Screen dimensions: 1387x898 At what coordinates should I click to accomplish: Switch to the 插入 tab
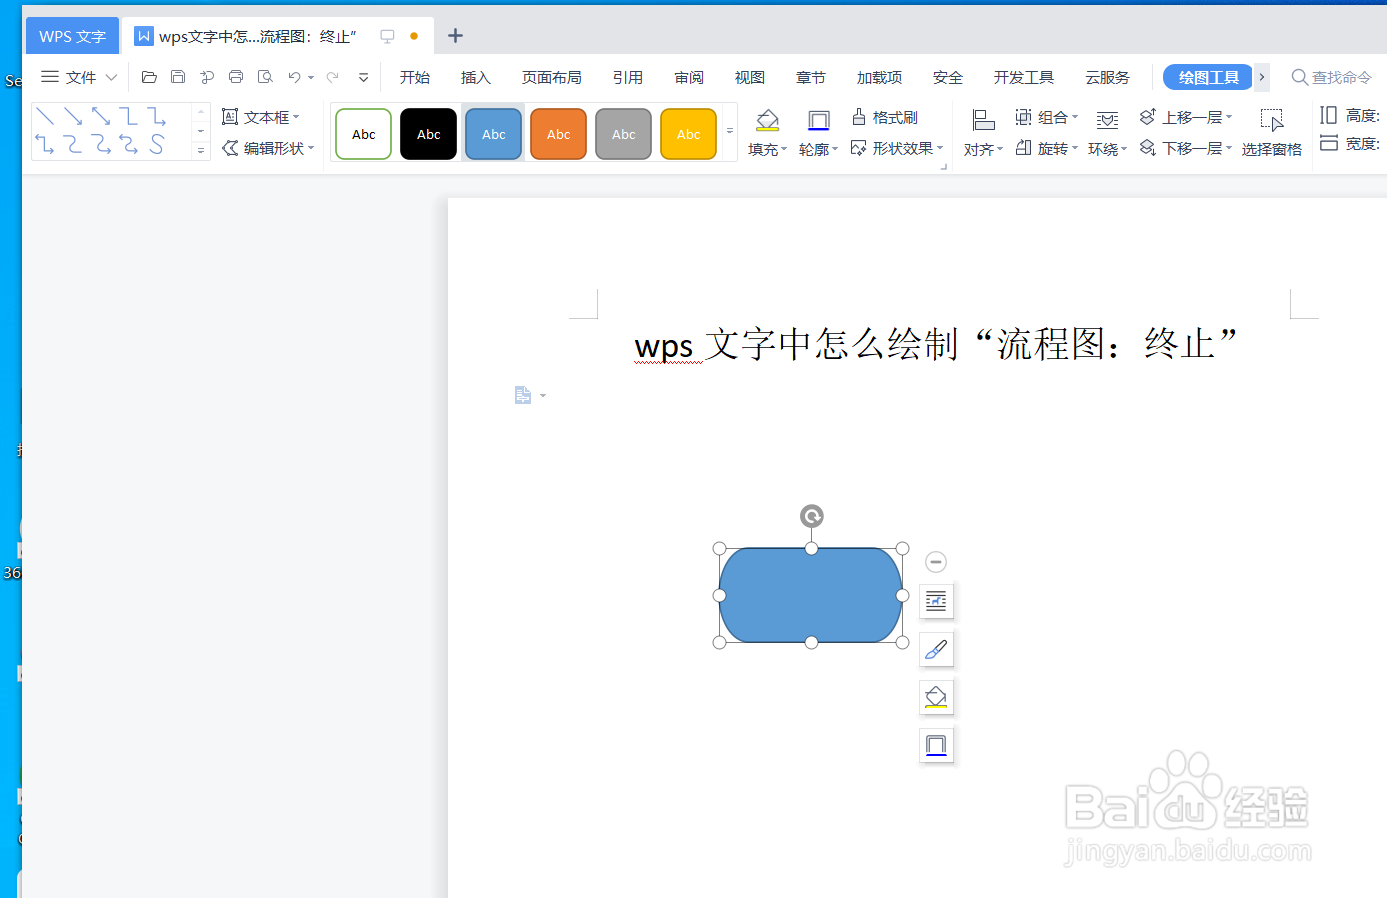[476, 77]
